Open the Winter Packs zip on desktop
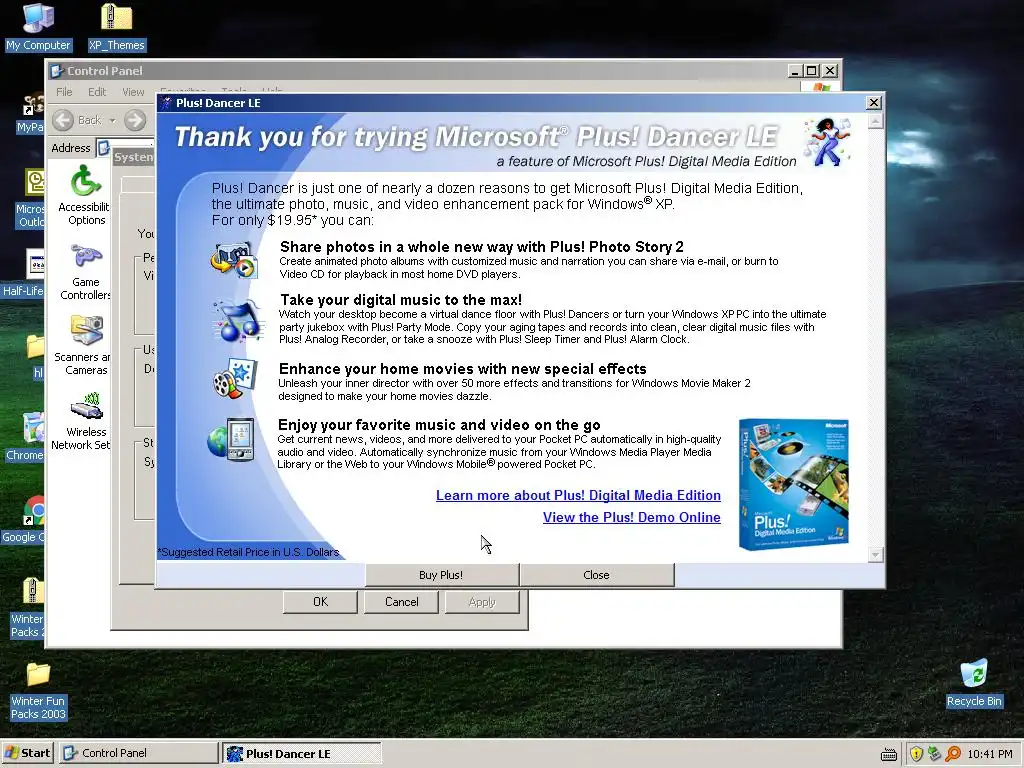Image resolution: width=1024 pixels, height=768 pixels. coord(27,609)
